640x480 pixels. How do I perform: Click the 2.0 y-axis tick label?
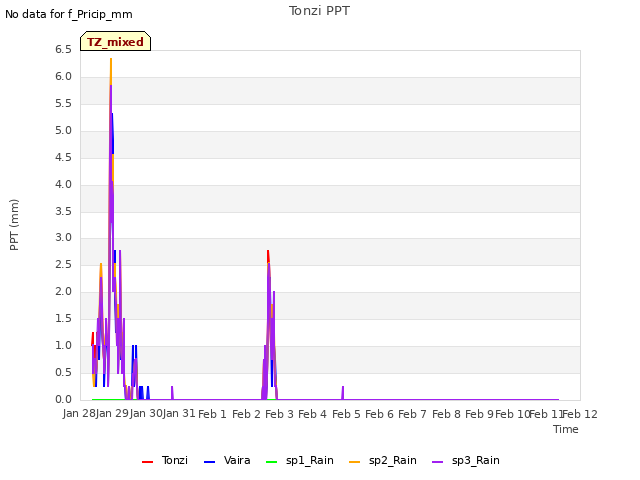63,291
